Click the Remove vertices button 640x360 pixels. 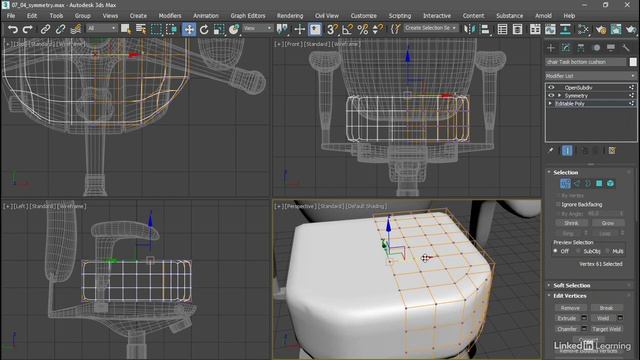571,308
